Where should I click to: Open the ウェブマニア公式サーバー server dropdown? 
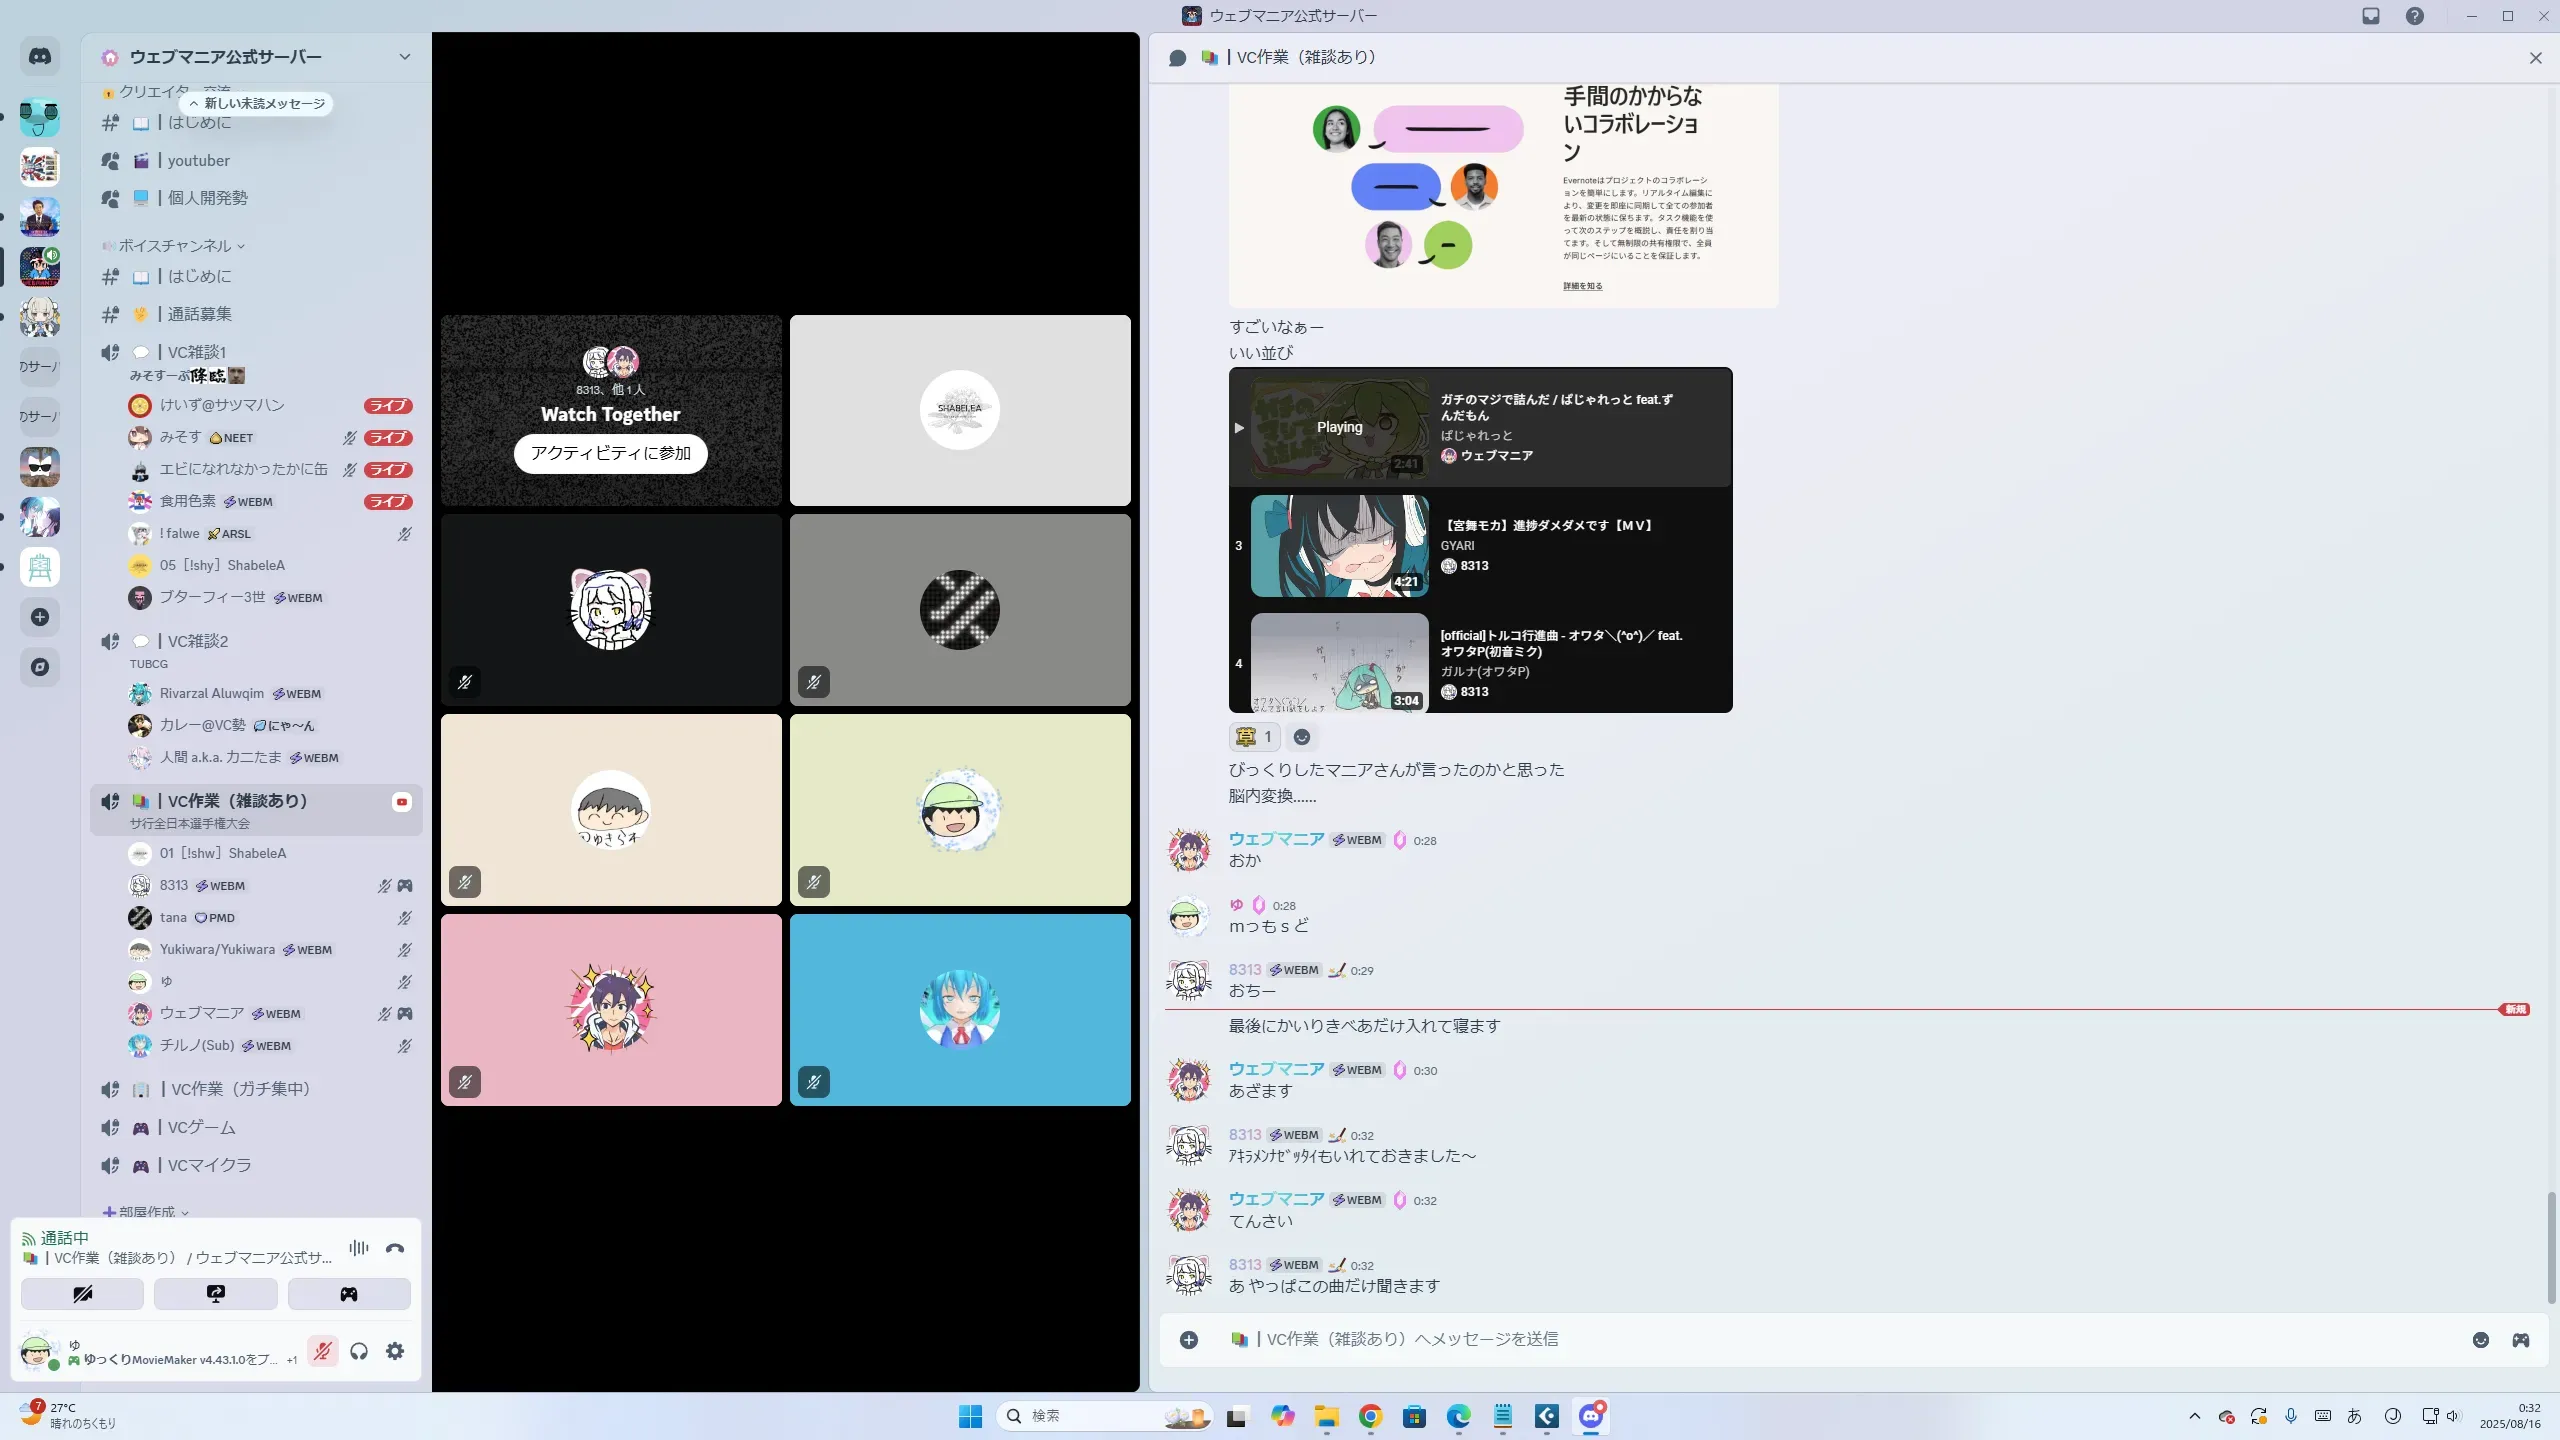pyautogui.click(x=404, y=57)
